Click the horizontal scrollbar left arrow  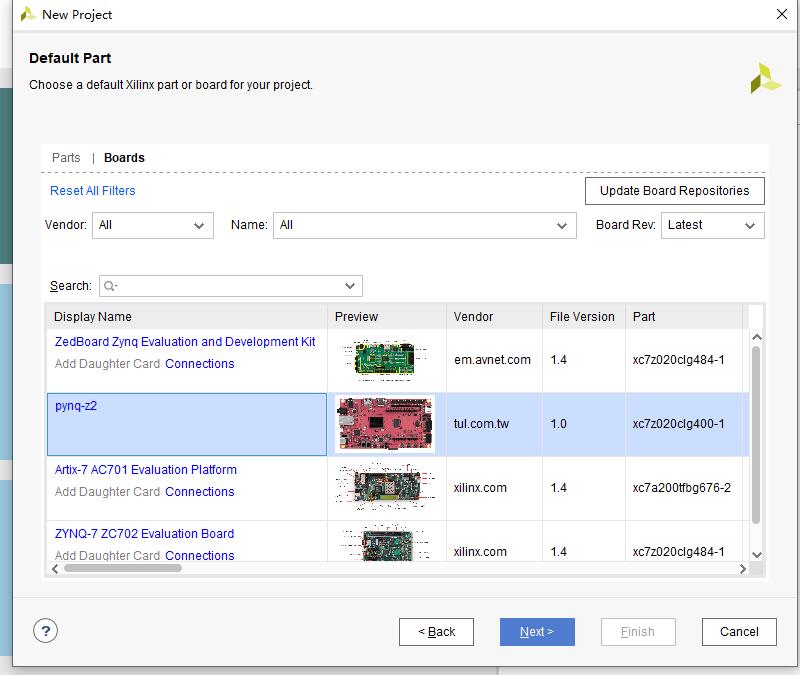[x=55, y=568]
